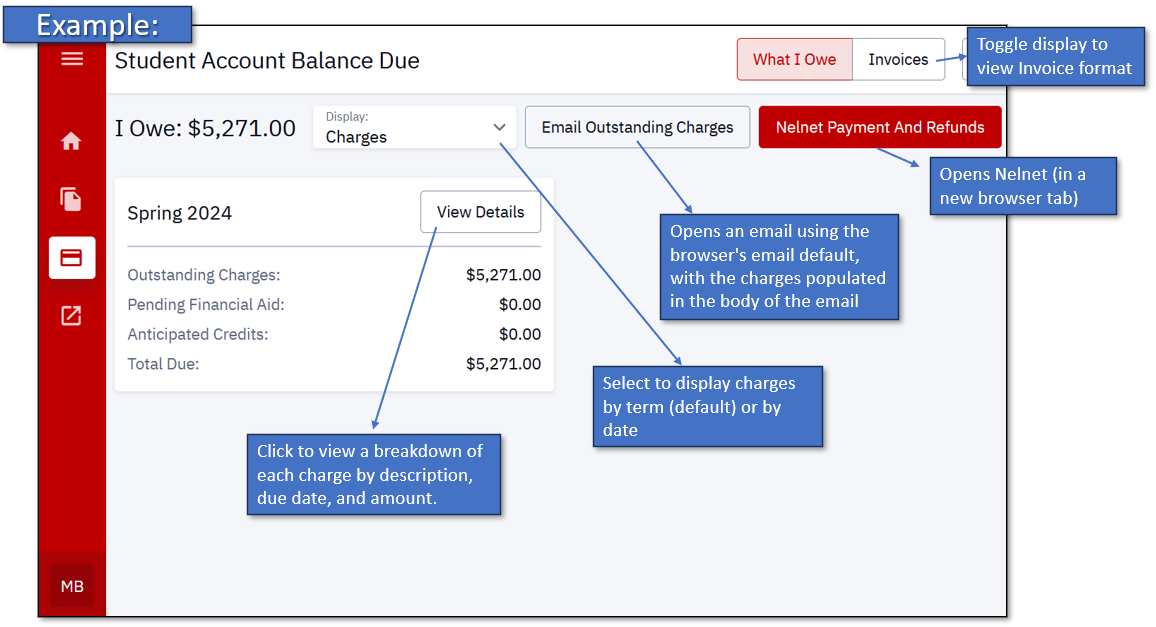Toggle display to Invoices format
Viewport: 1156px width, 627px height.
pyautogui.click(x=897, y=60)
